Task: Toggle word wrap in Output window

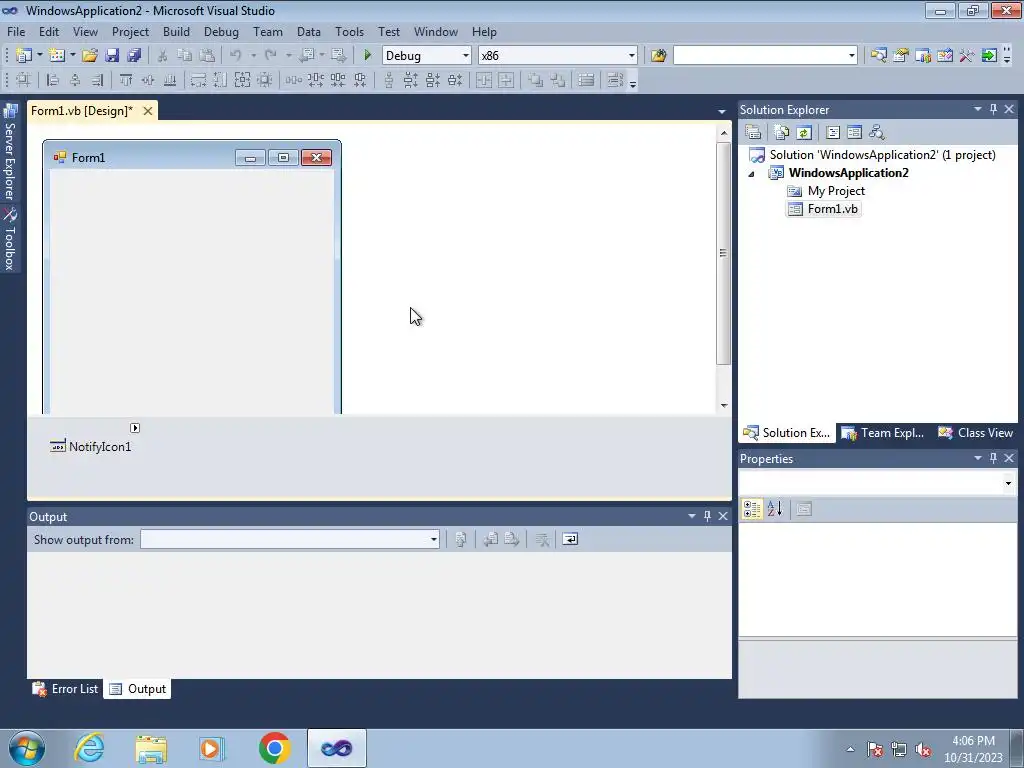Action: click(570, 539)
